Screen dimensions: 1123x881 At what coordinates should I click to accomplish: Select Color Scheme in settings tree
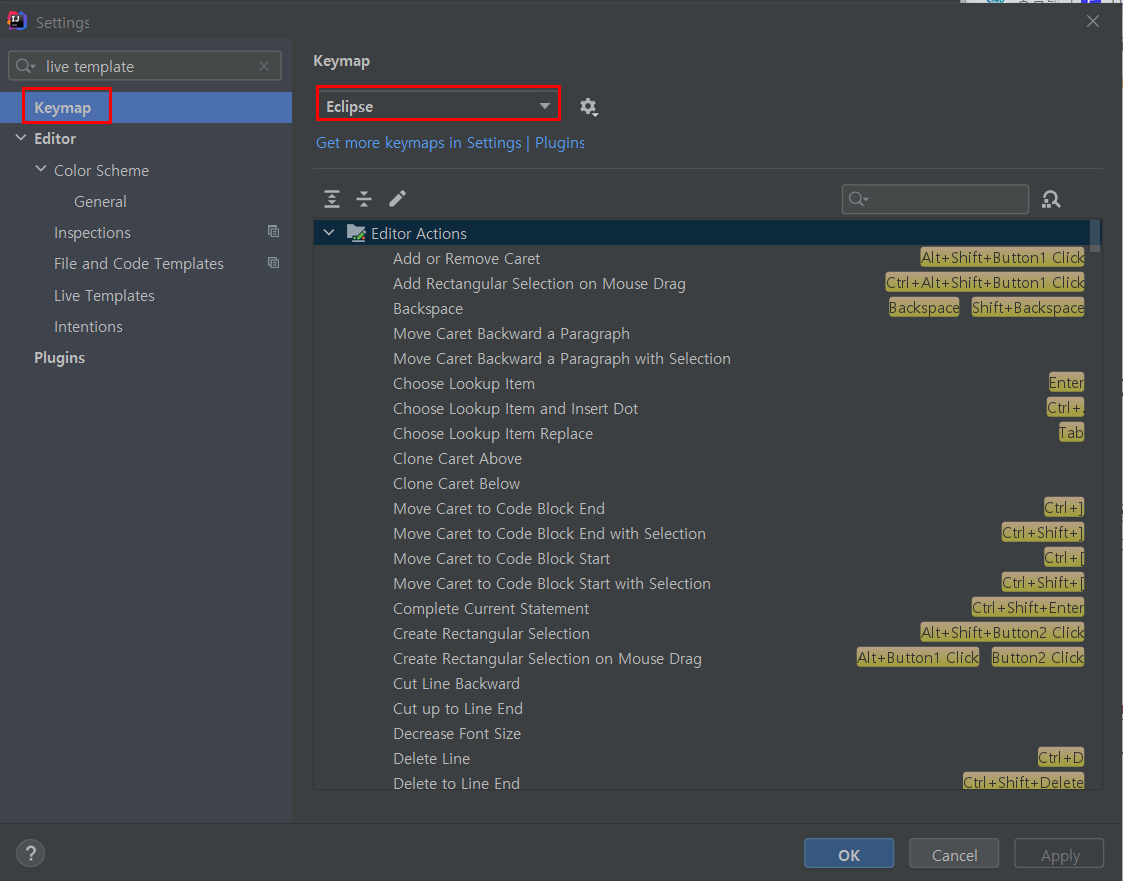point(102,170)
